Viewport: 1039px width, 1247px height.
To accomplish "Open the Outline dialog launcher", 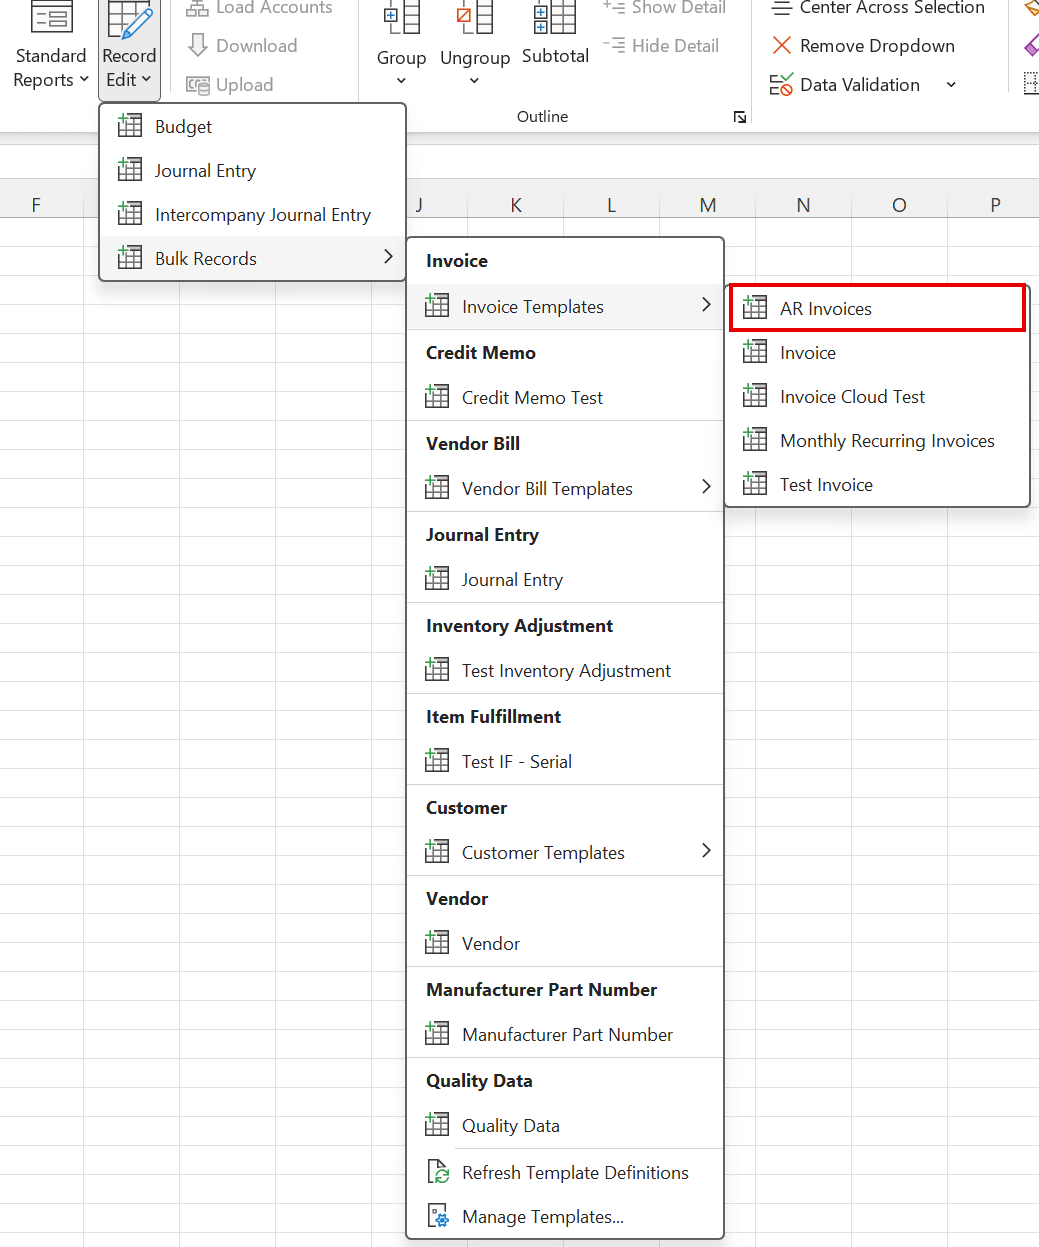I will 740,117.
